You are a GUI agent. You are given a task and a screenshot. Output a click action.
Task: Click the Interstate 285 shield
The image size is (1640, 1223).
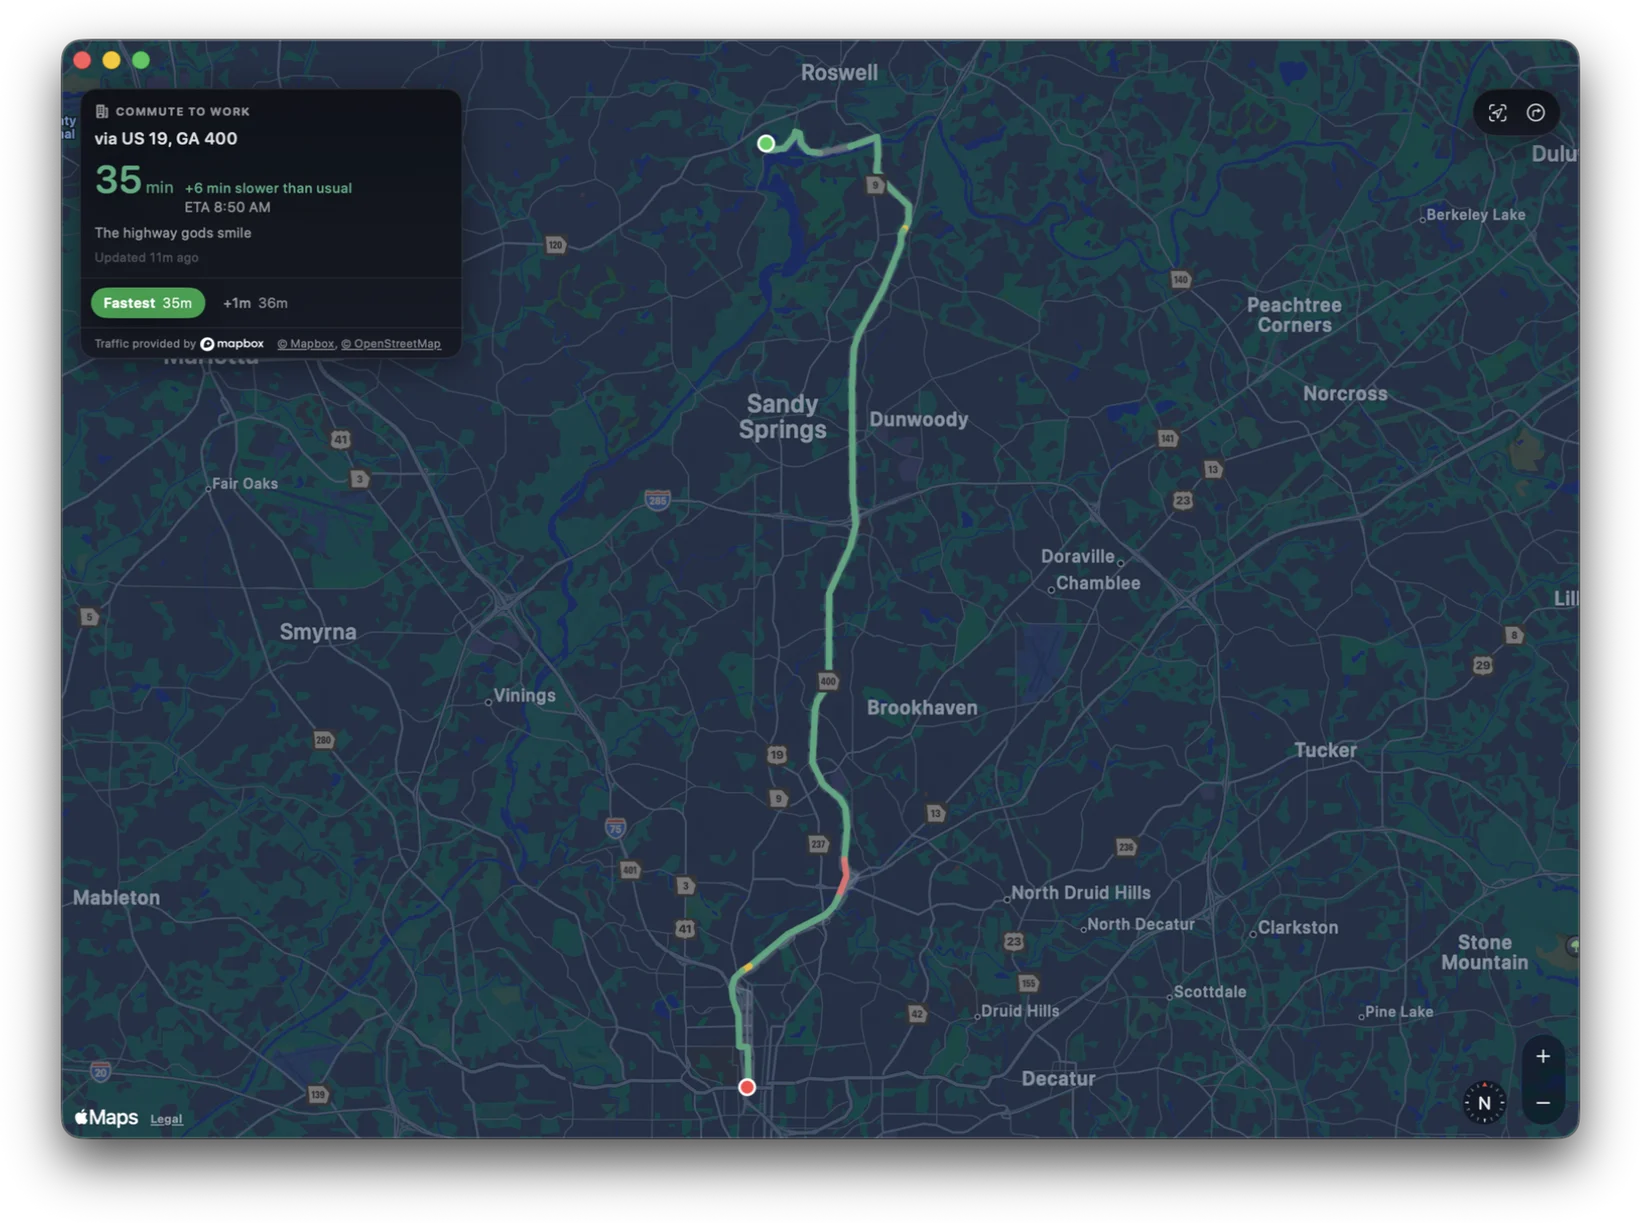tap(657, 500)
